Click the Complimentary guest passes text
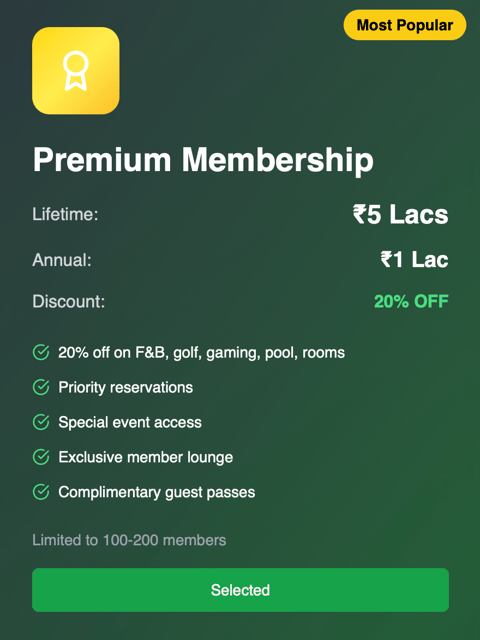 [x=157, y=492]
